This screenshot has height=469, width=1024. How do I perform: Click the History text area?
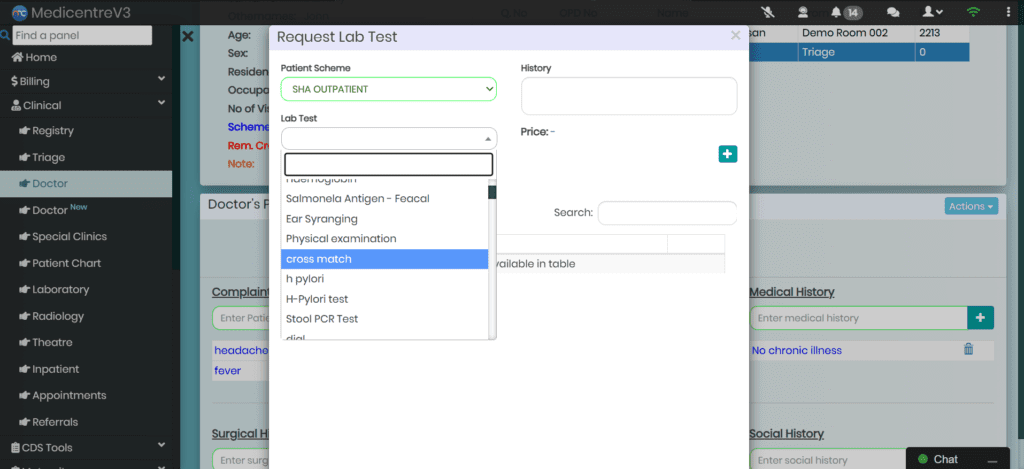[x=629, y=96]
